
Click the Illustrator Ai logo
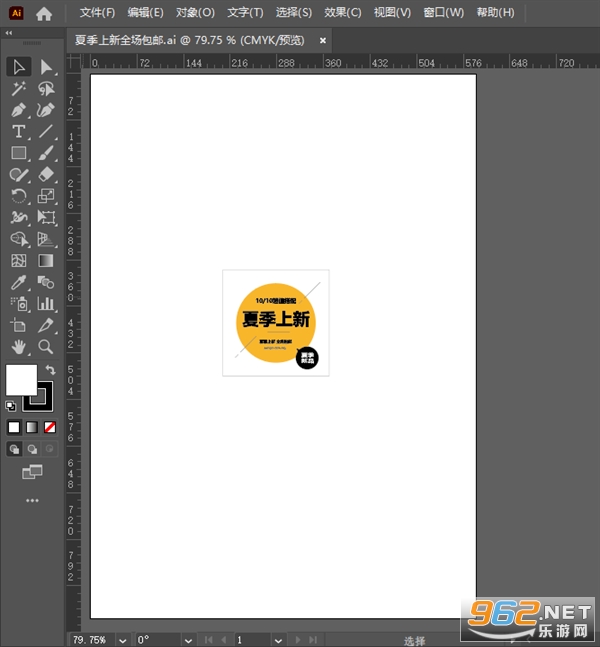(17, 13)
